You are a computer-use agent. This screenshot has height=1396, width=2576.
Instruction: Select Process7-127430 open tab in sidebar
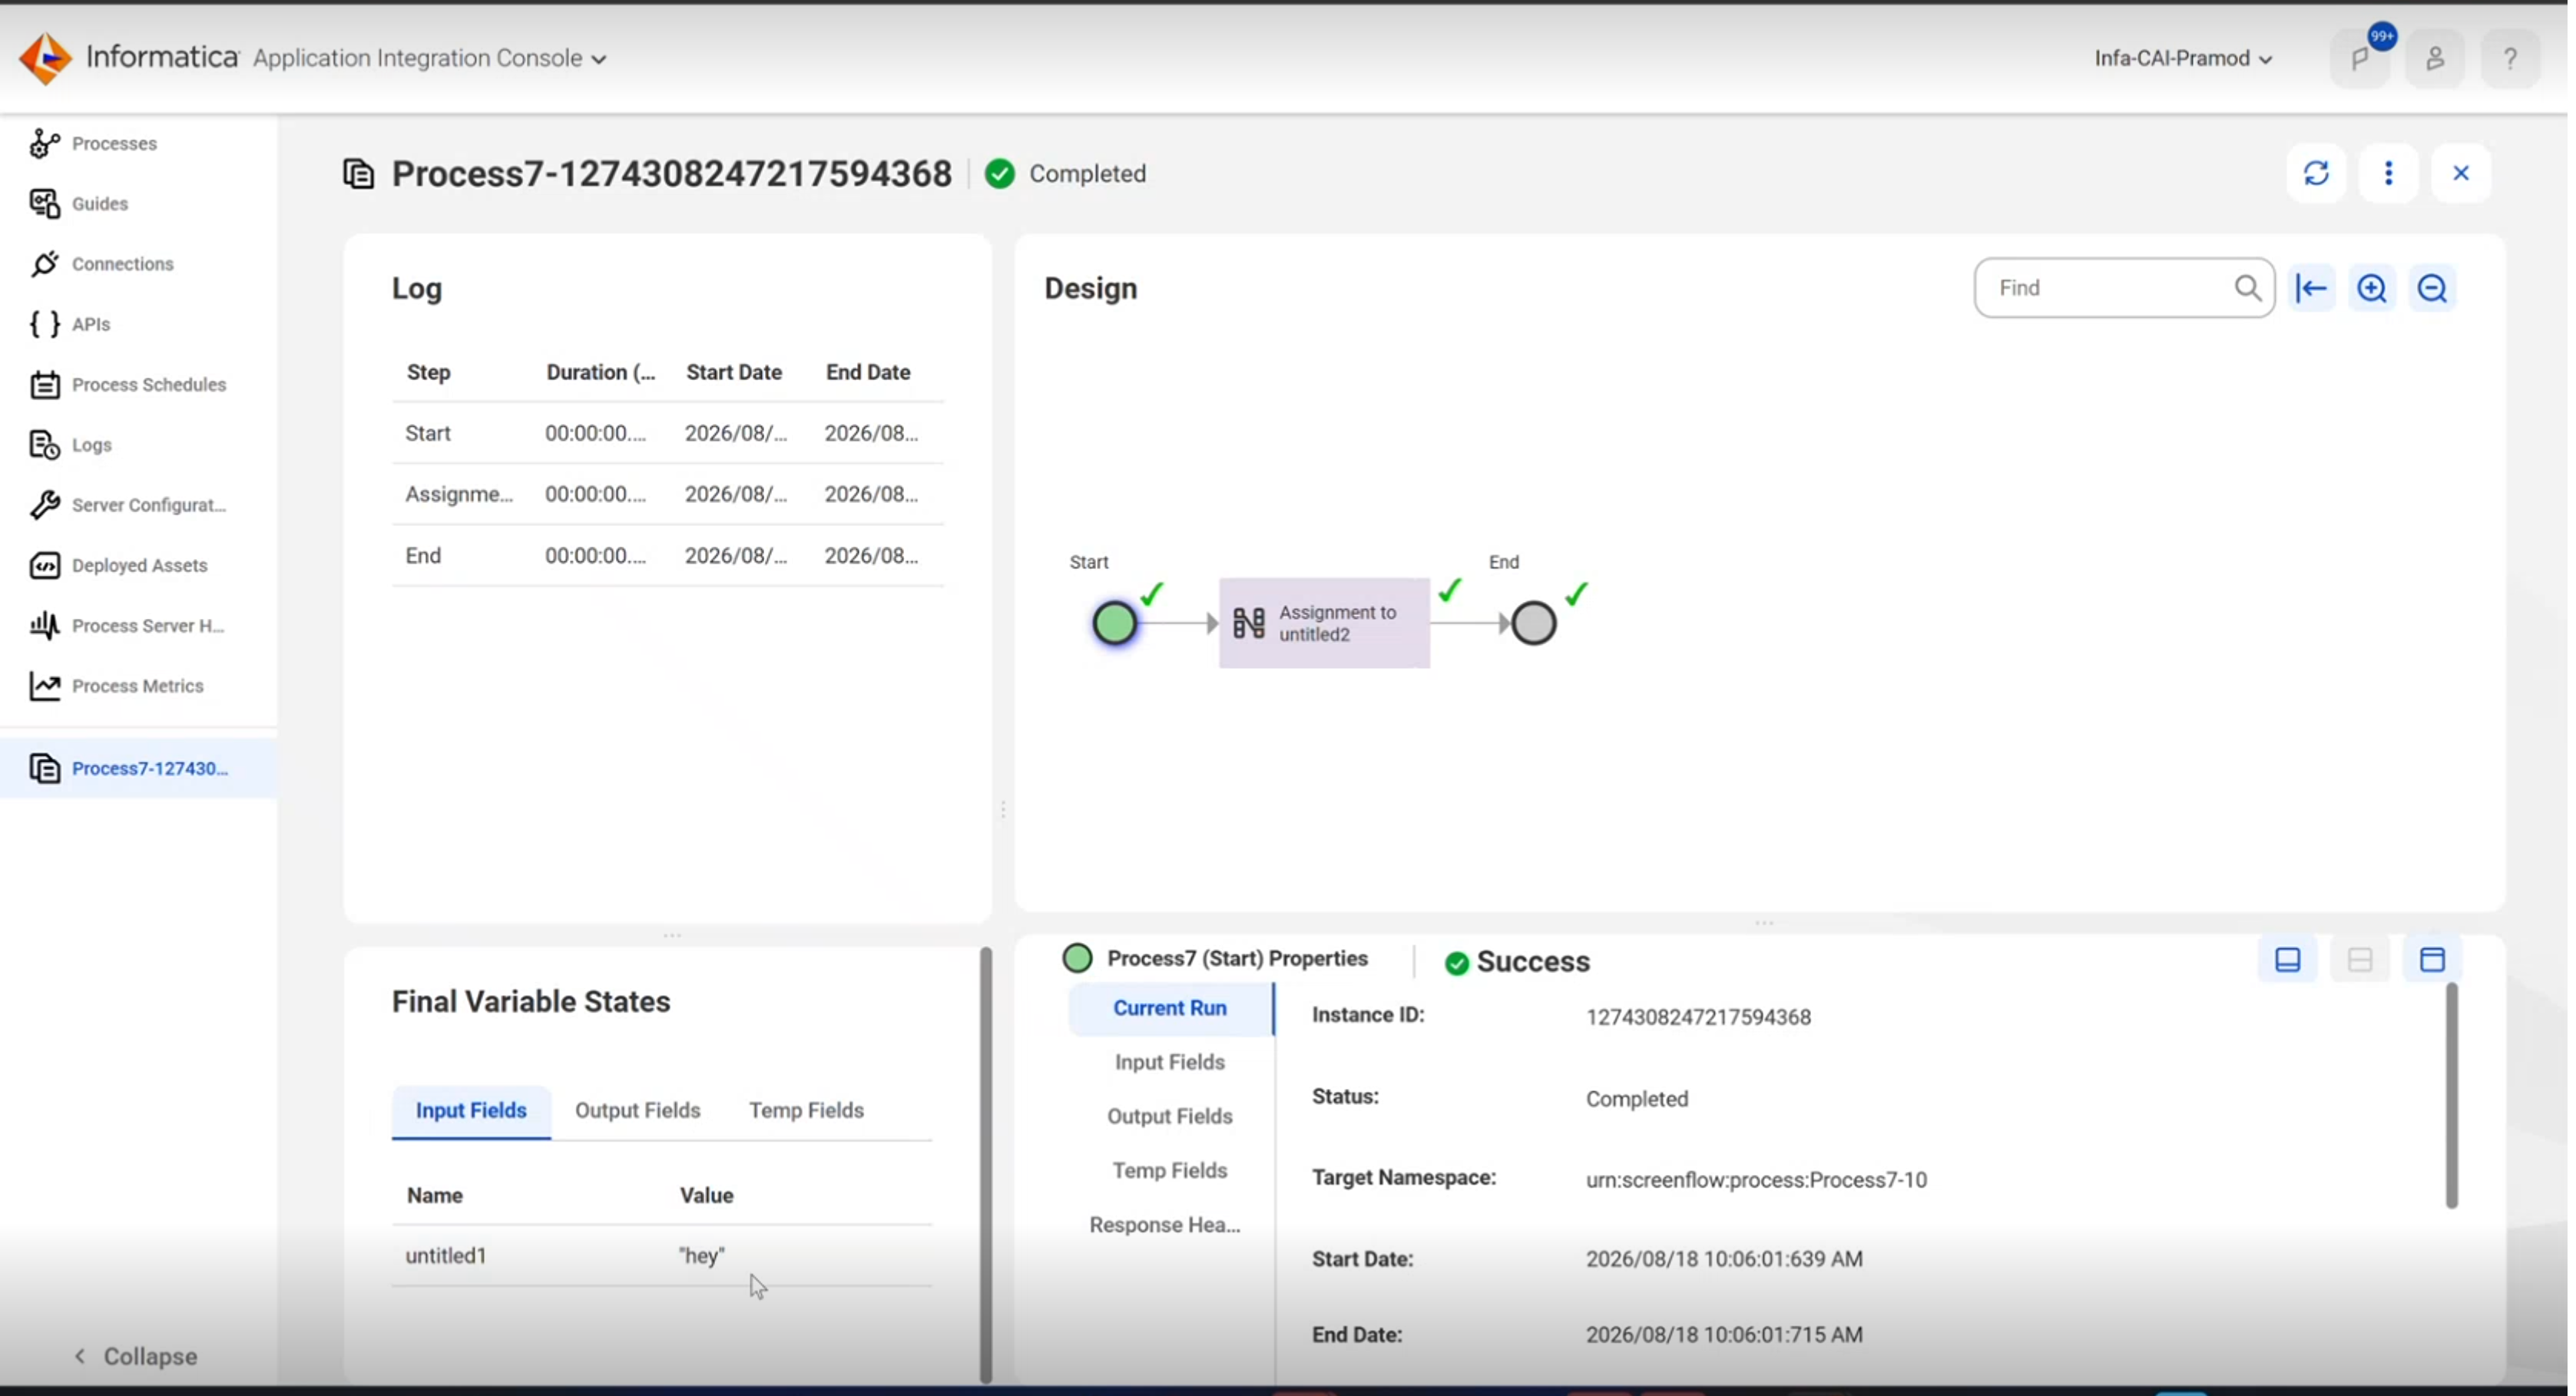(x=139, y=768)
